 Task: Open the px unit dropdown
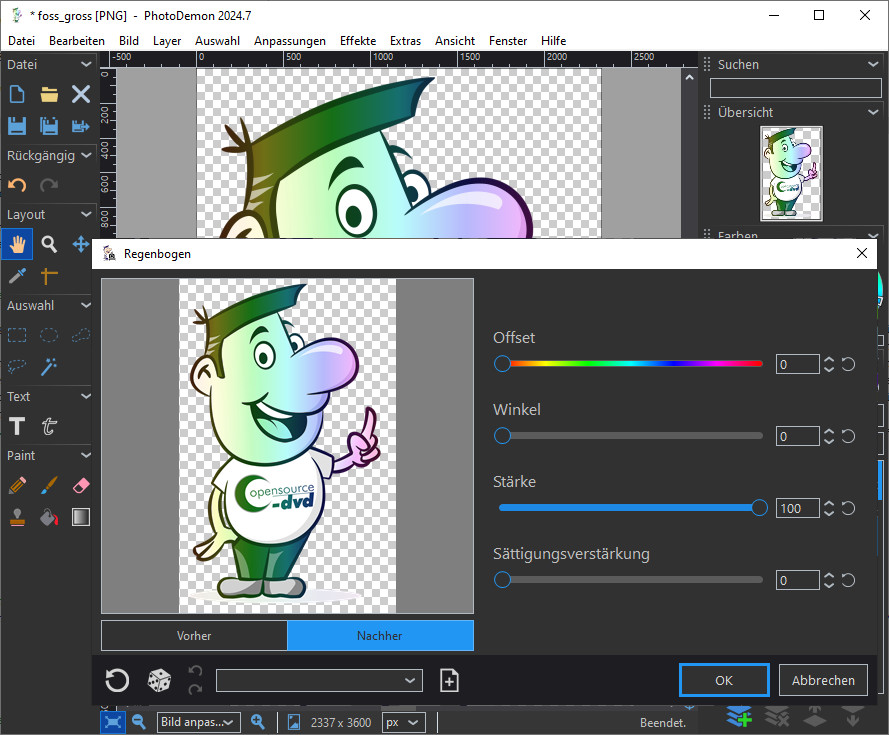tap(404, 722)
